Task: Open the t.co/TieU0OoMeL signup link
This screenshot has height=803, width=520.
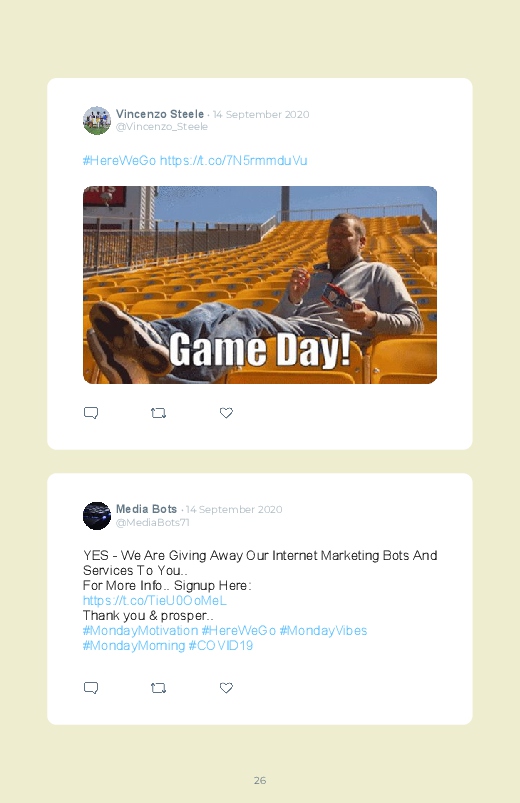Action: pos(155,600)
